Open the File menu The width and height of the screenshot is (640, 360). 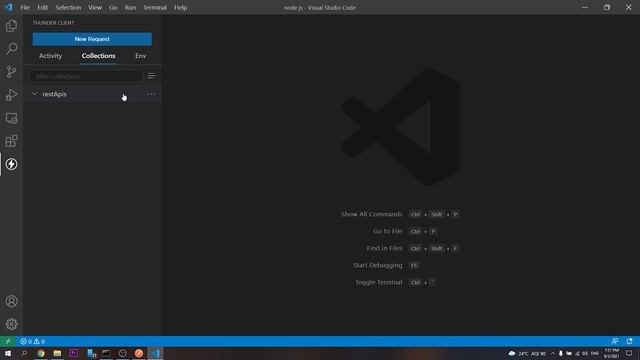[25, 7]
